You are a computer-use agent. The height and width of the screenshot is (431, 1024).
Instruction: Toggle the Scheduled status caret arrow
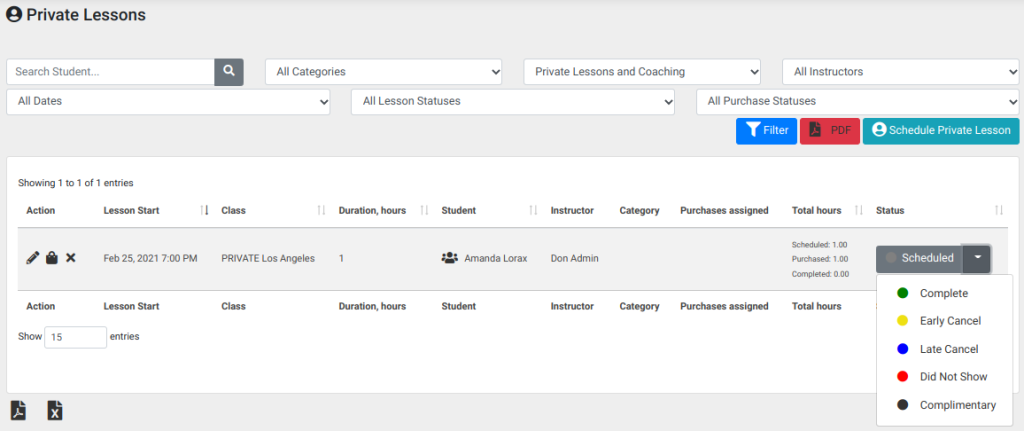[x=978, y=258]
